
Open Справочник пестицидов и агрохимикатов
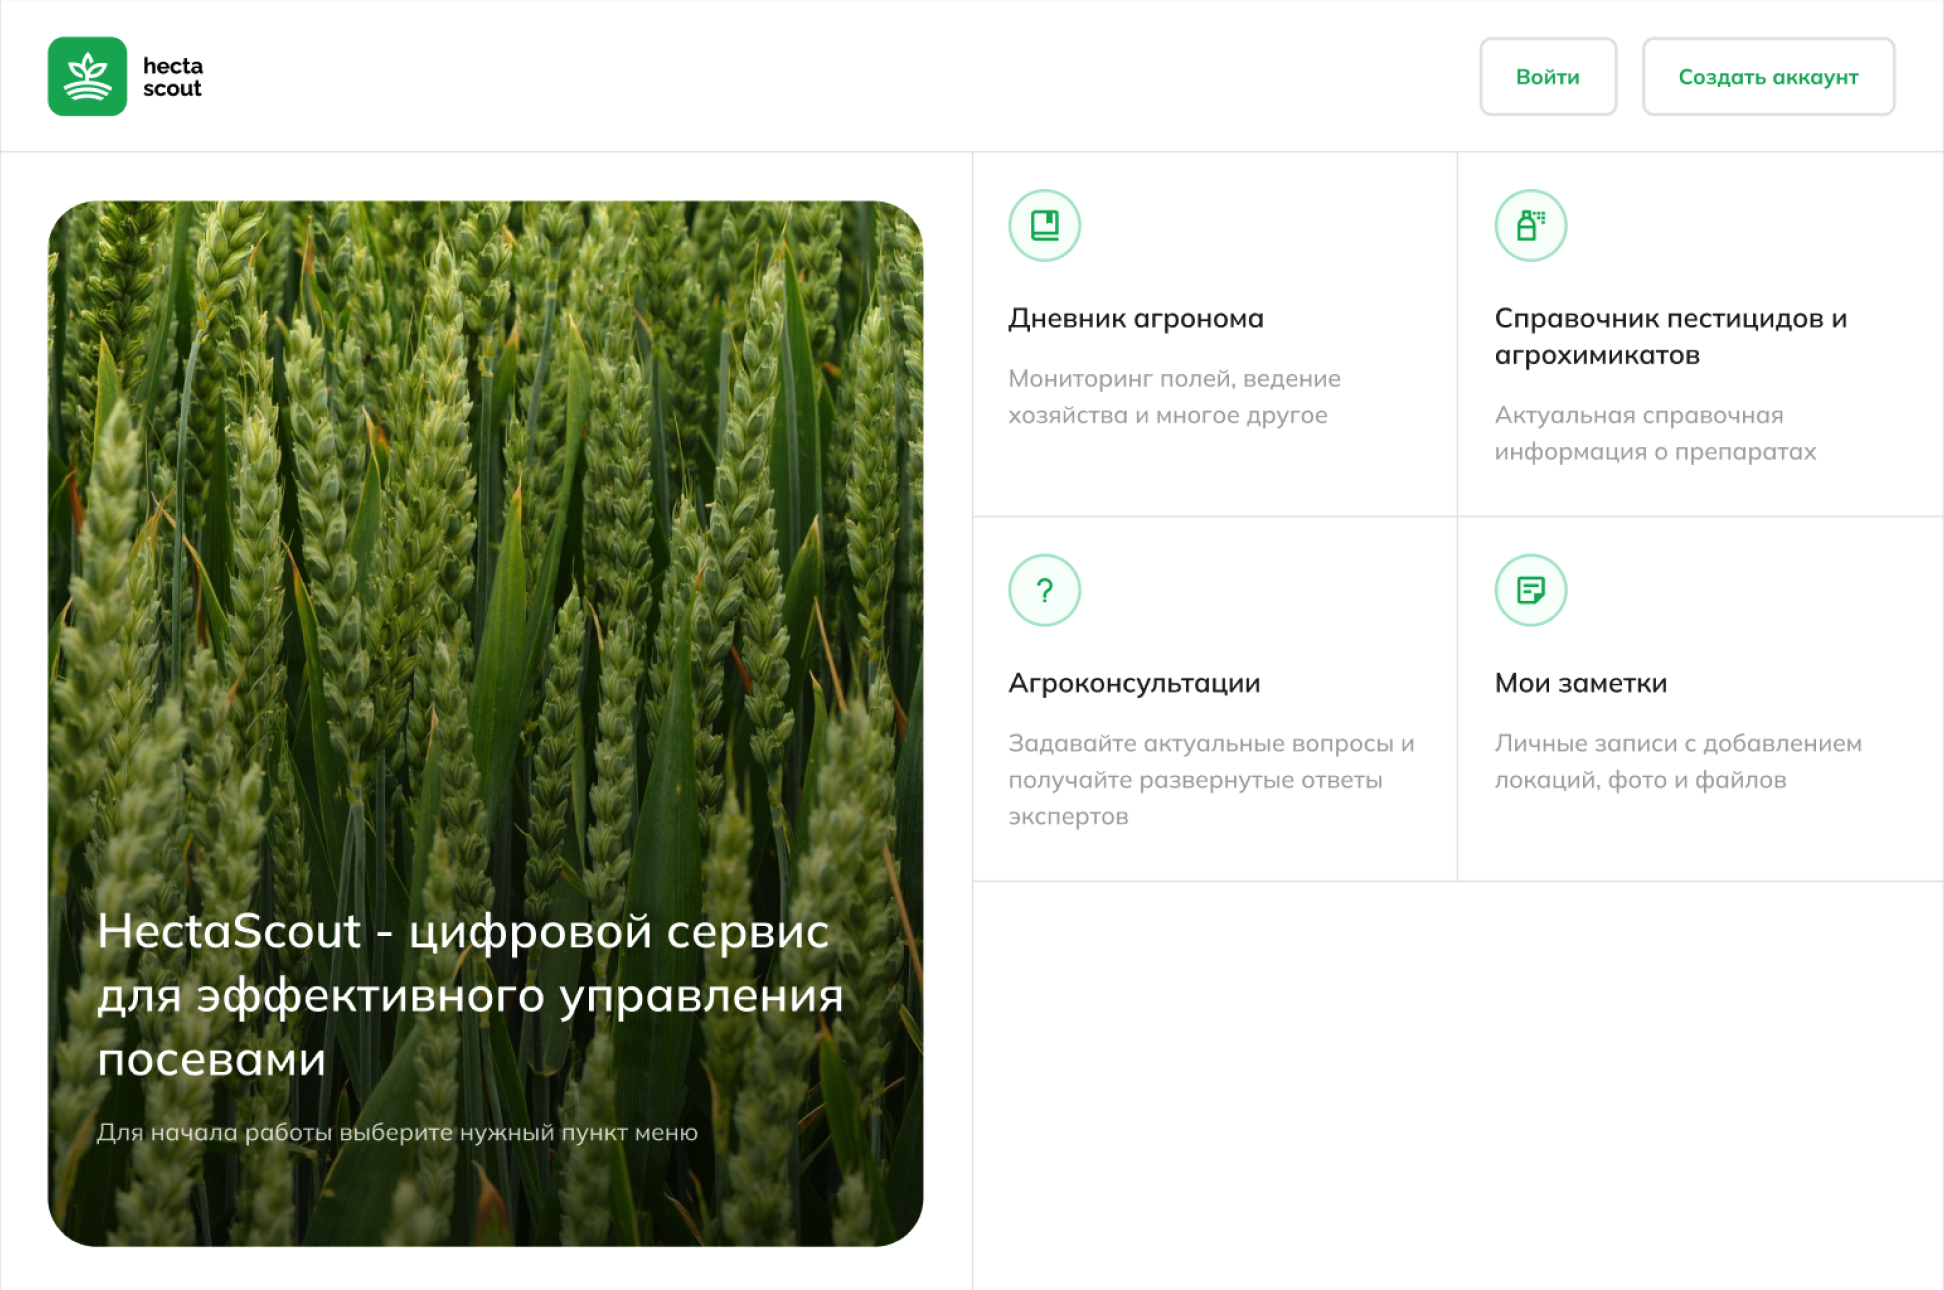[x=1670, y=336]
